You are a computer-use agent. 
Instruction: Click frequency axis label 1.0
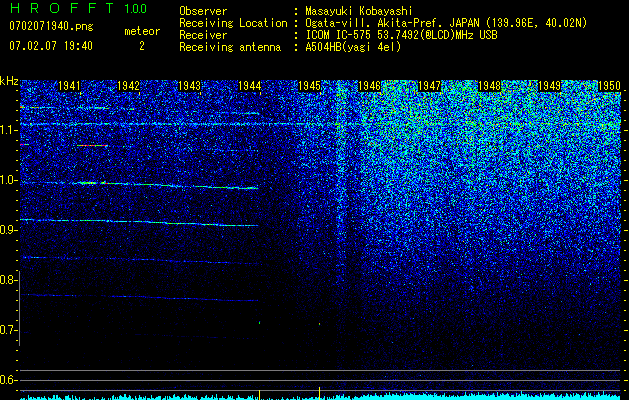pos(8,180)
